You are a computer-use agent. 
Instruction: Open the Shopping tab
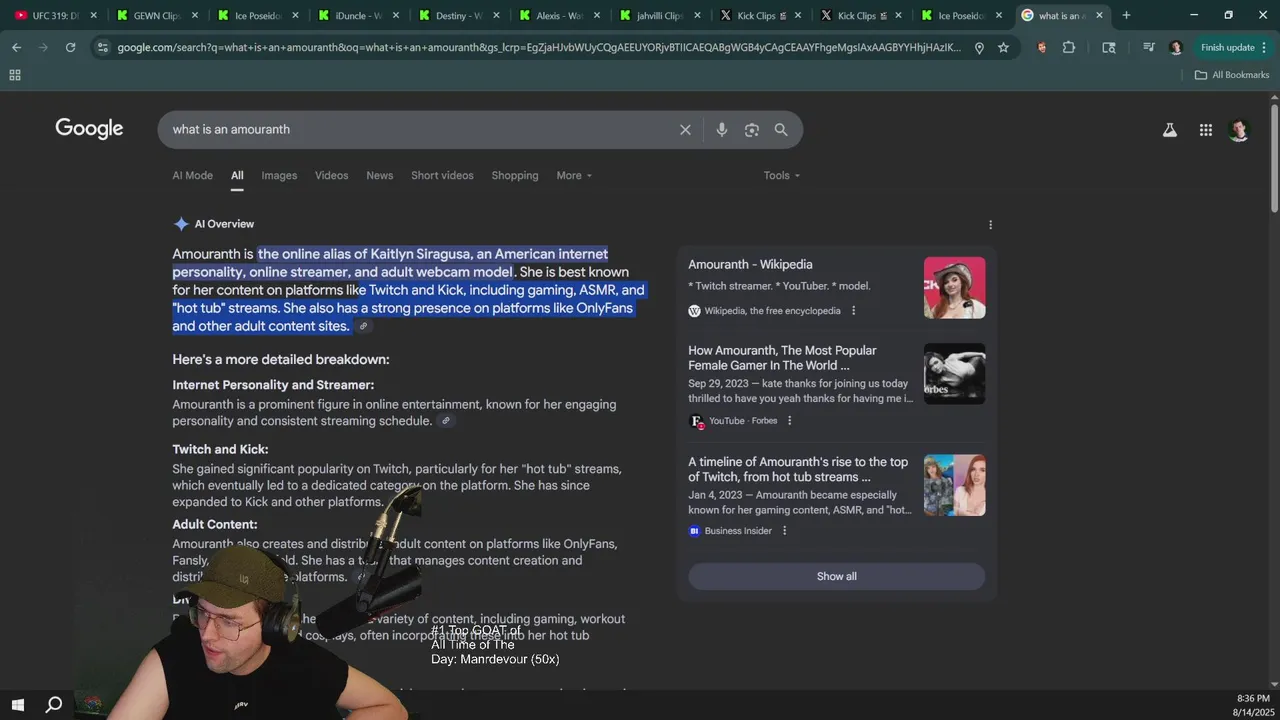click(515, 176)
